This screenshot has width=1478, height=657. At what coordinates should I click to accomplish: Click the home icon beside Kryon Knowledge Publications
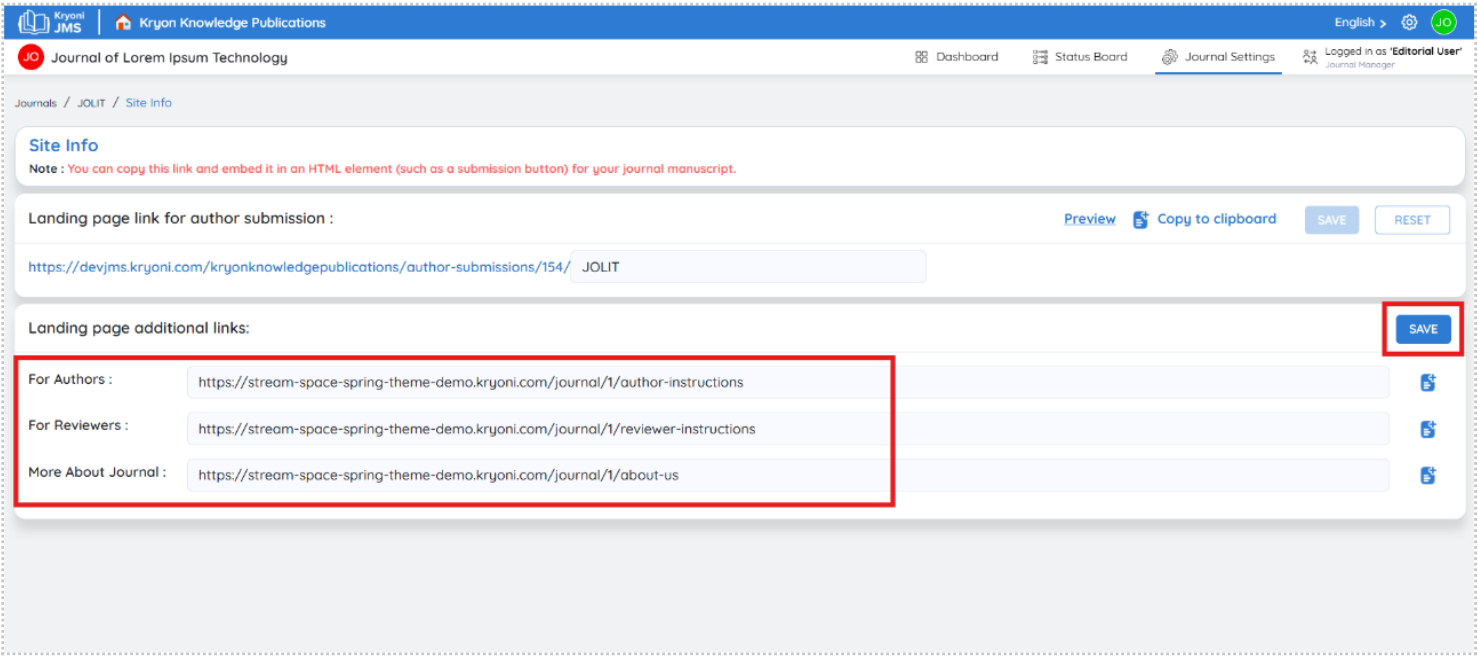(x=124, y=22)
